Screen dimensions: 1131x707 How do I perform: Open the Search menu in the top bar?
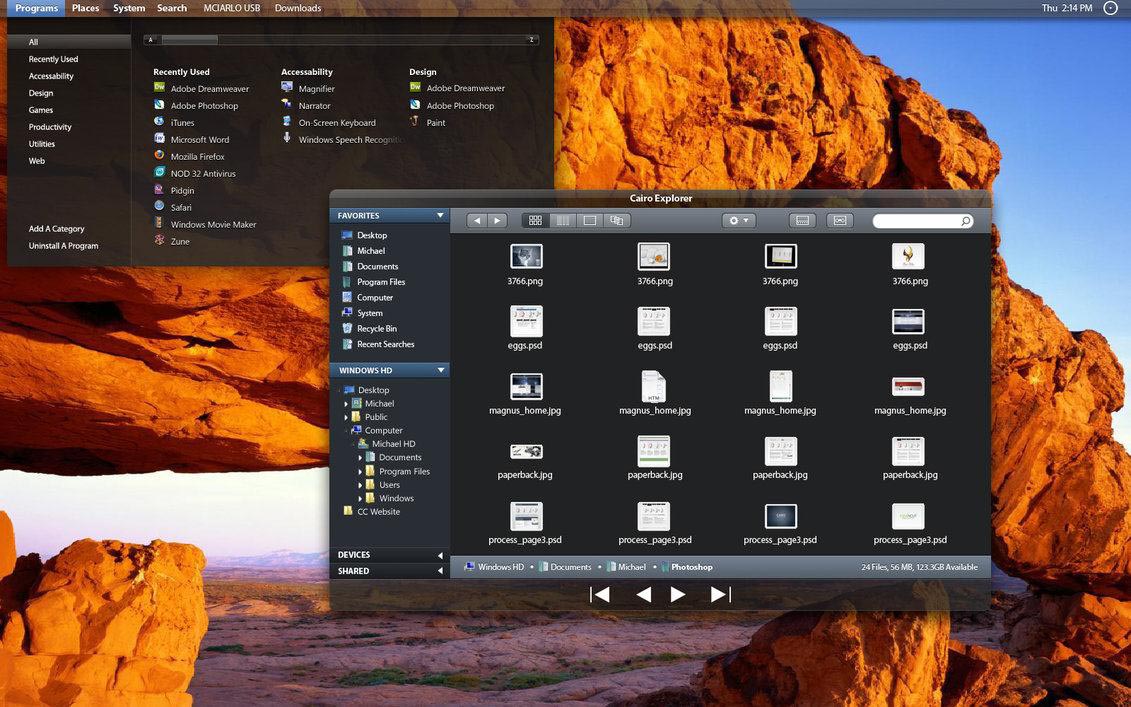click(172, 8)
